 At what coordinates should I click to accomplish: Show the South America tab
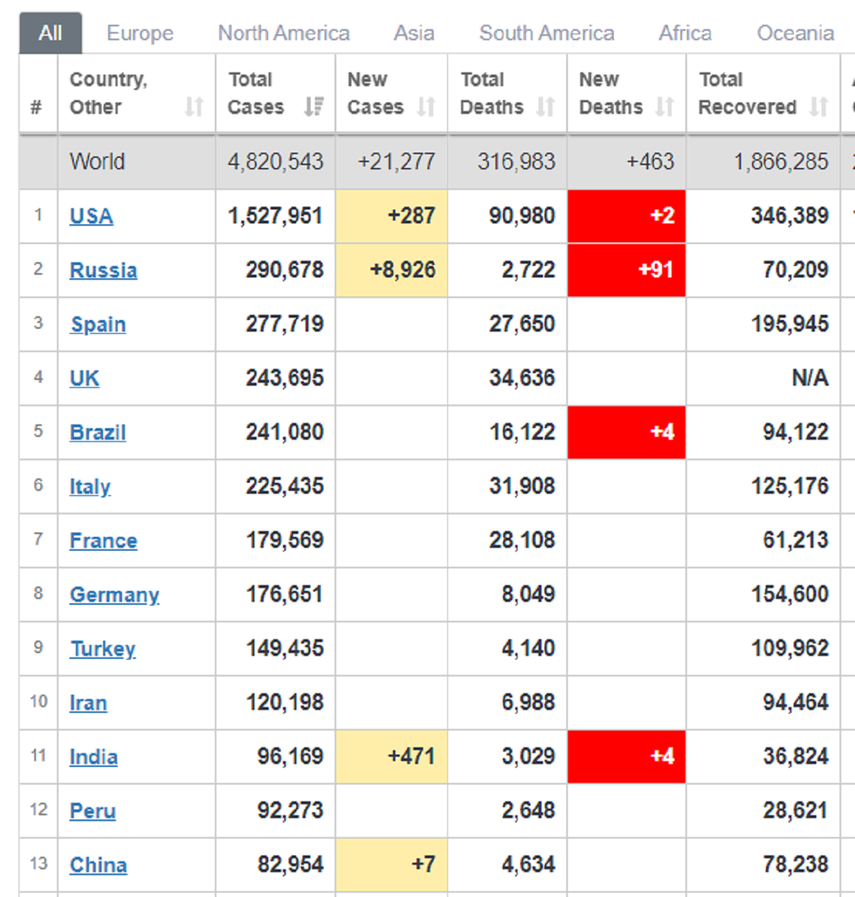click(x=547, y=33)
